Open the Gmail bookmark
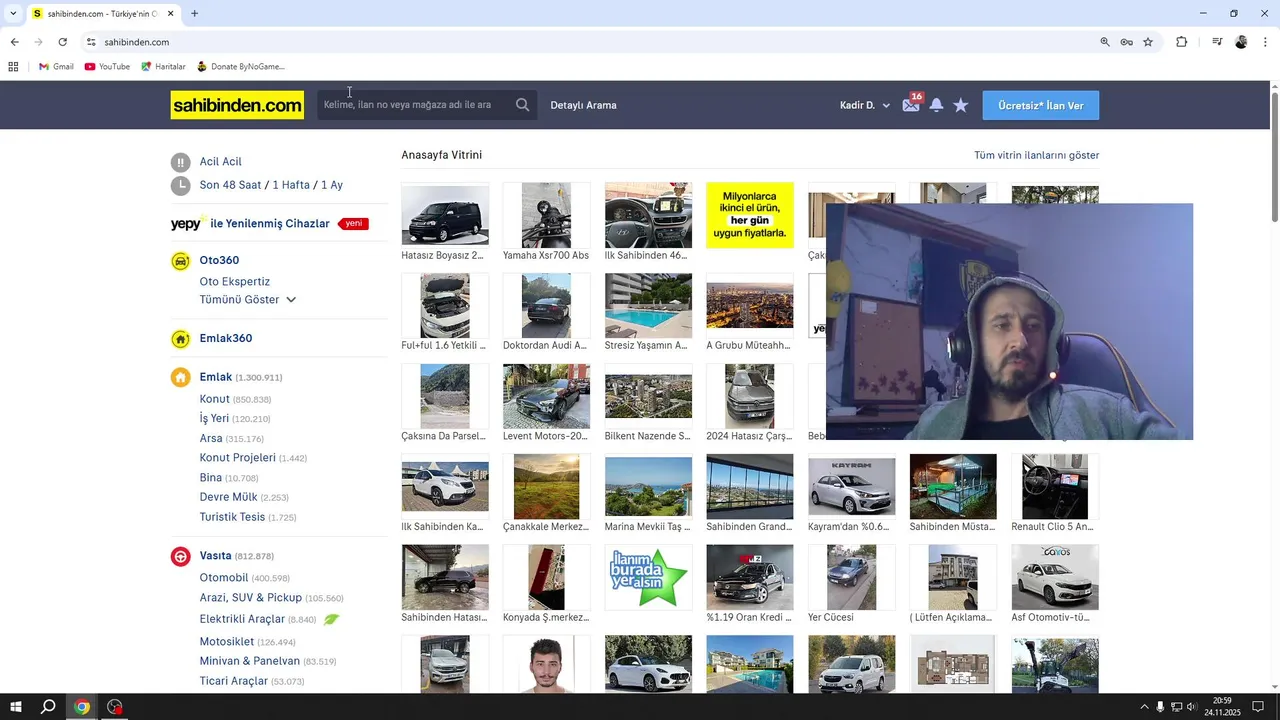This screenshot has width=1280, height=720. (56, 67)
